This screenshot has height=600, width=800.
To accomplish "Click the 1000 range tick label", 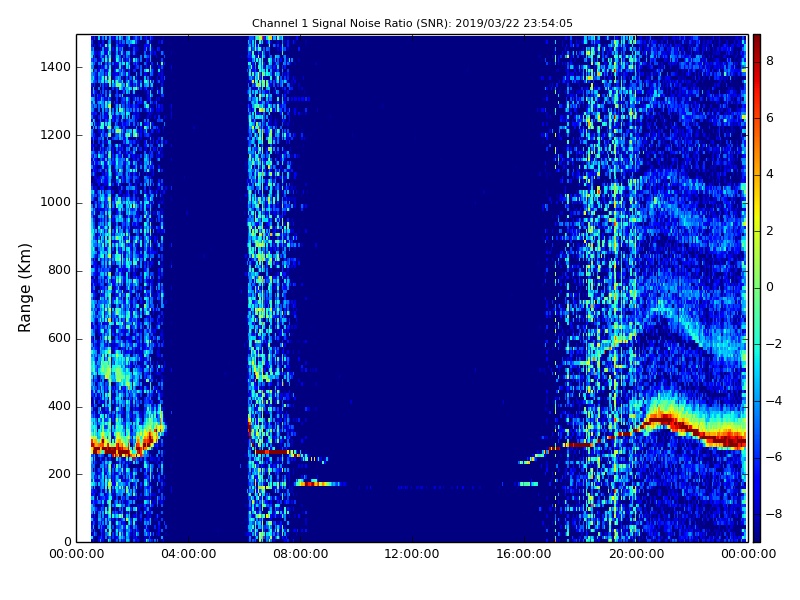I will [x=56, y=203].
